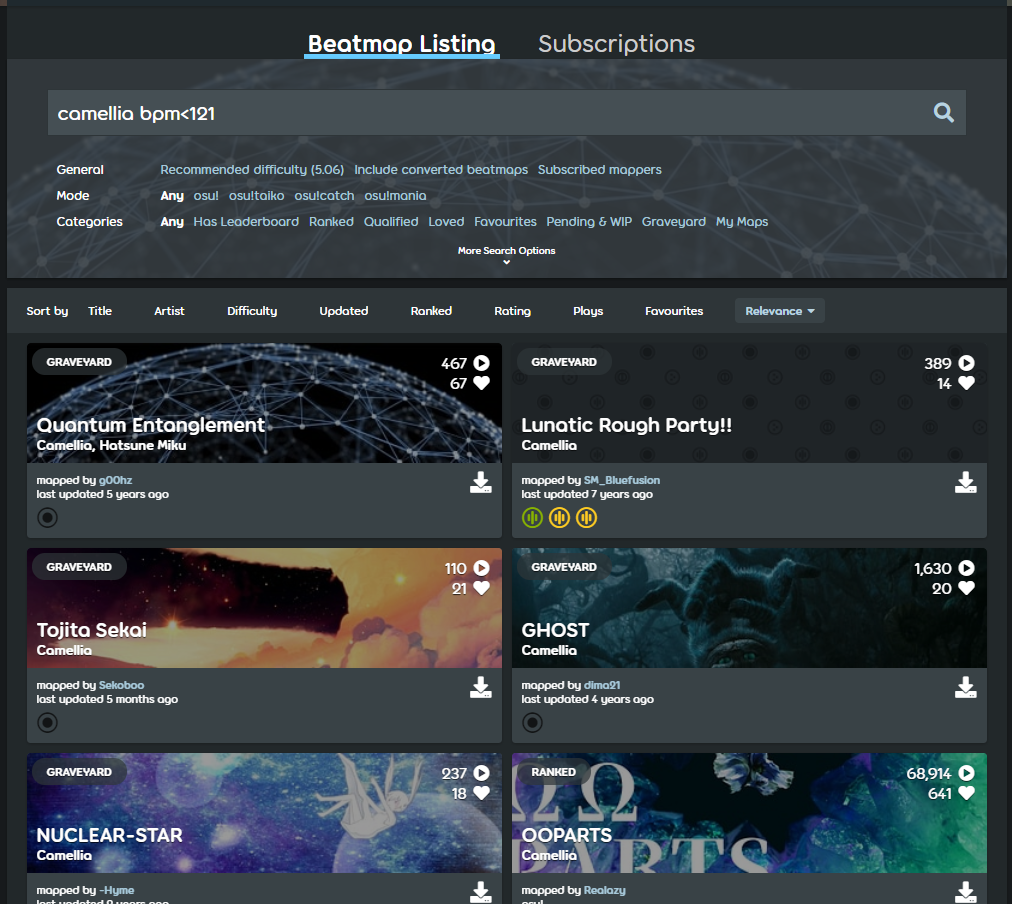Filter categories by Ranked
Viewport: 1012px width, 904px height.
coord(331,221)
